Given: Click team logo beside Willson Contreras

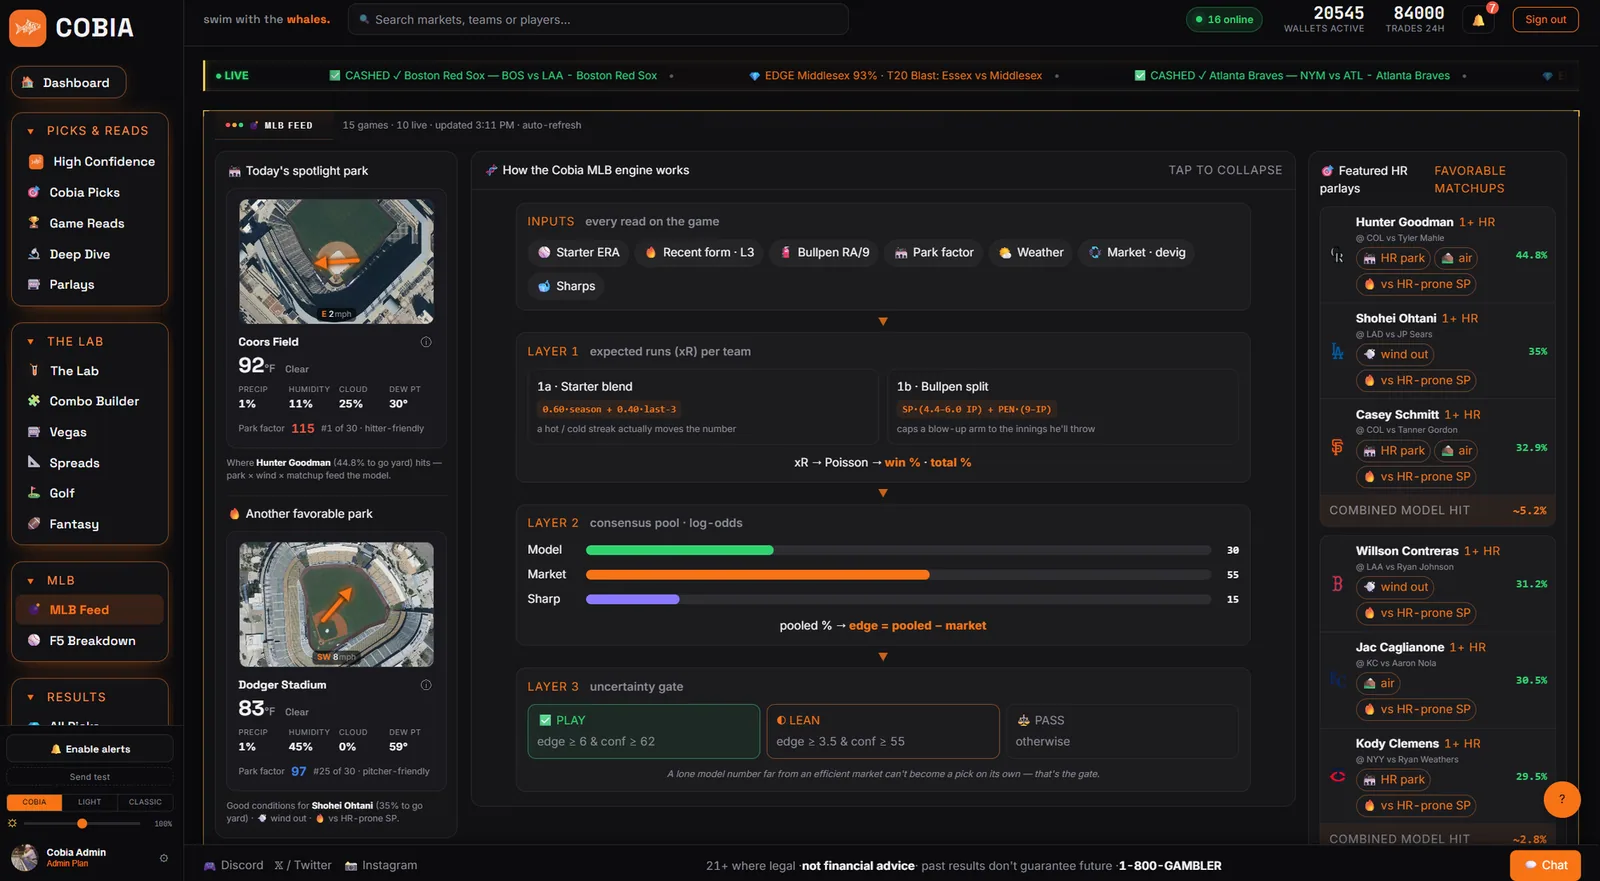Looking at the screenshot, I should [x=1337, y=584].
